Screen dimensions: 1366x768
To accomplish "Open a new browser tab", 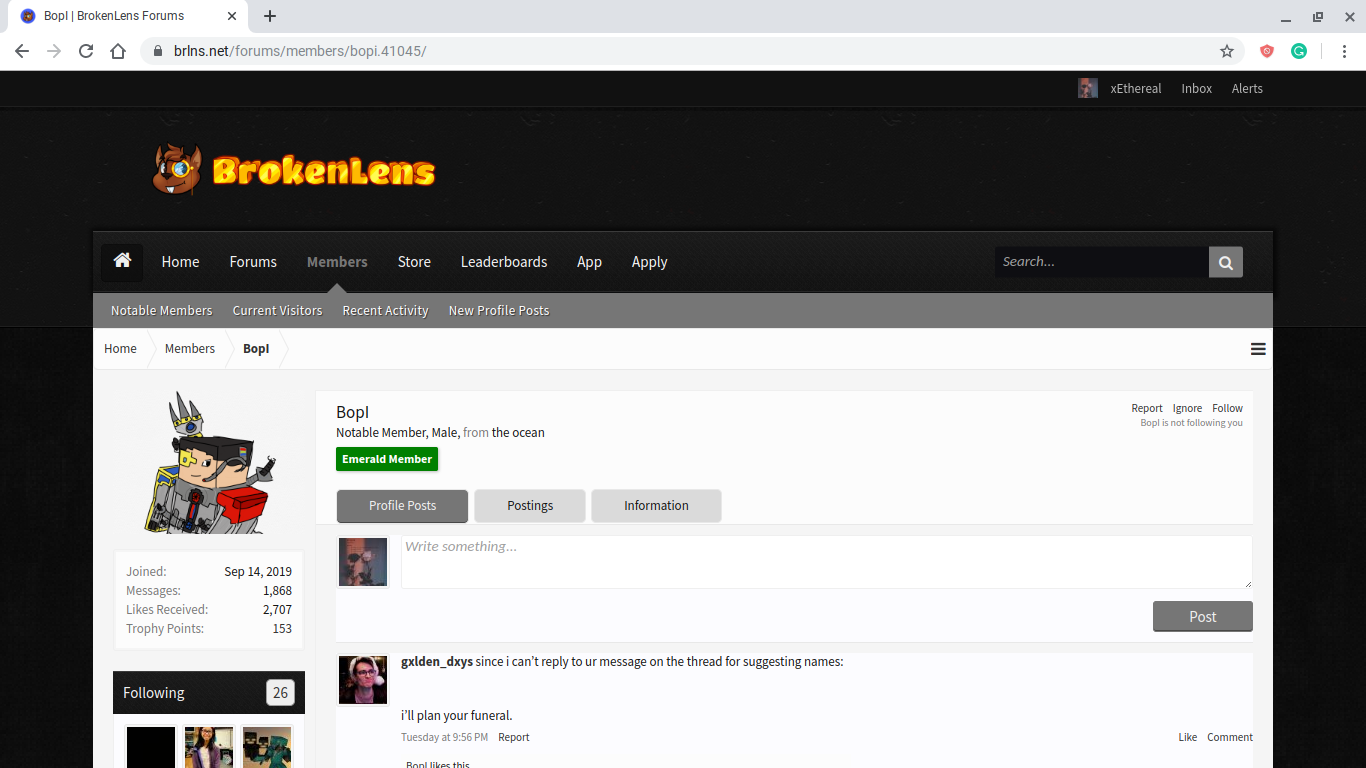I will click(x=270, y=16).
